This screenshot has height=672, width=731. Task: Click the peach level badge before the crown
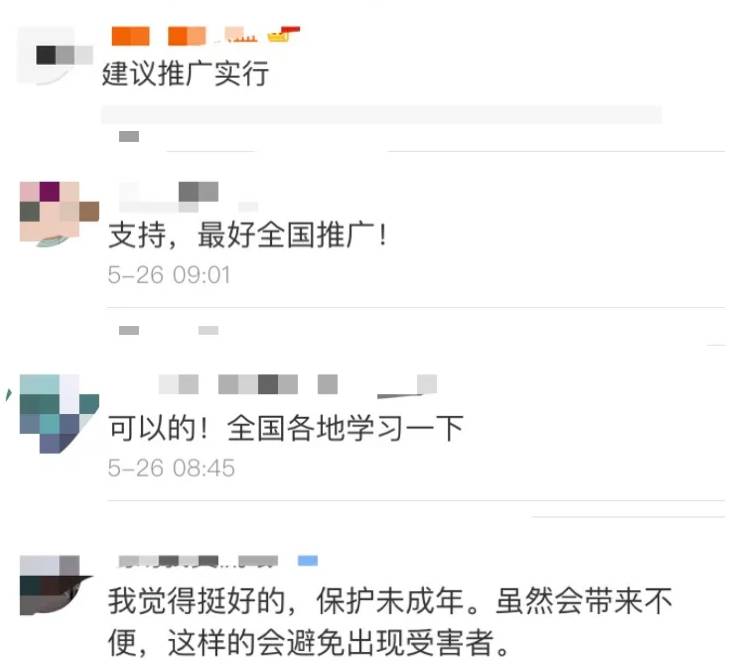point(241,35)
